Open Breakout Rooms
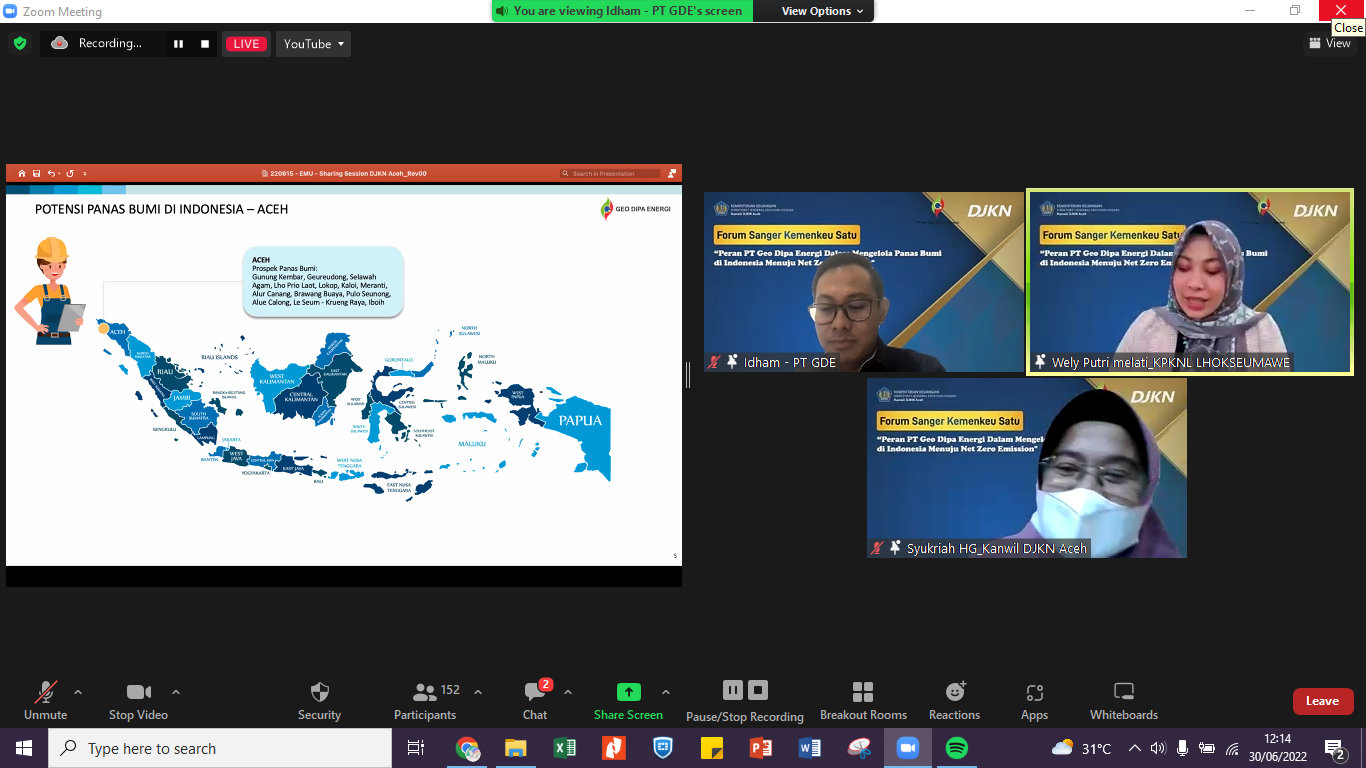The image size is (1366, 768). pyautogui.click(x=863, y=701)
